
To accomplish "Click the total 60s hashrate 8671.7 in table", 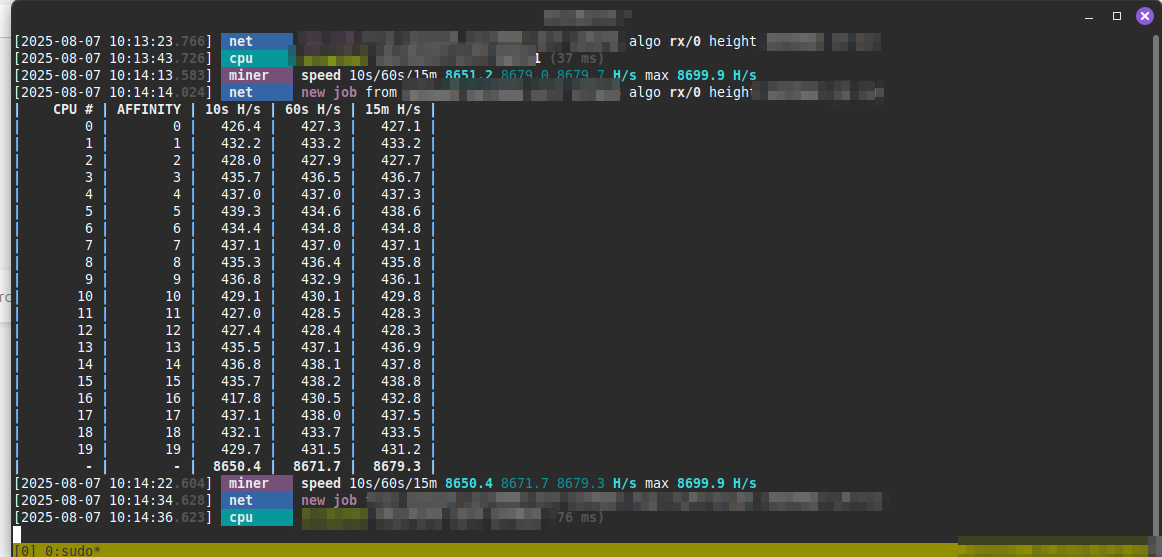I will 317,467.
